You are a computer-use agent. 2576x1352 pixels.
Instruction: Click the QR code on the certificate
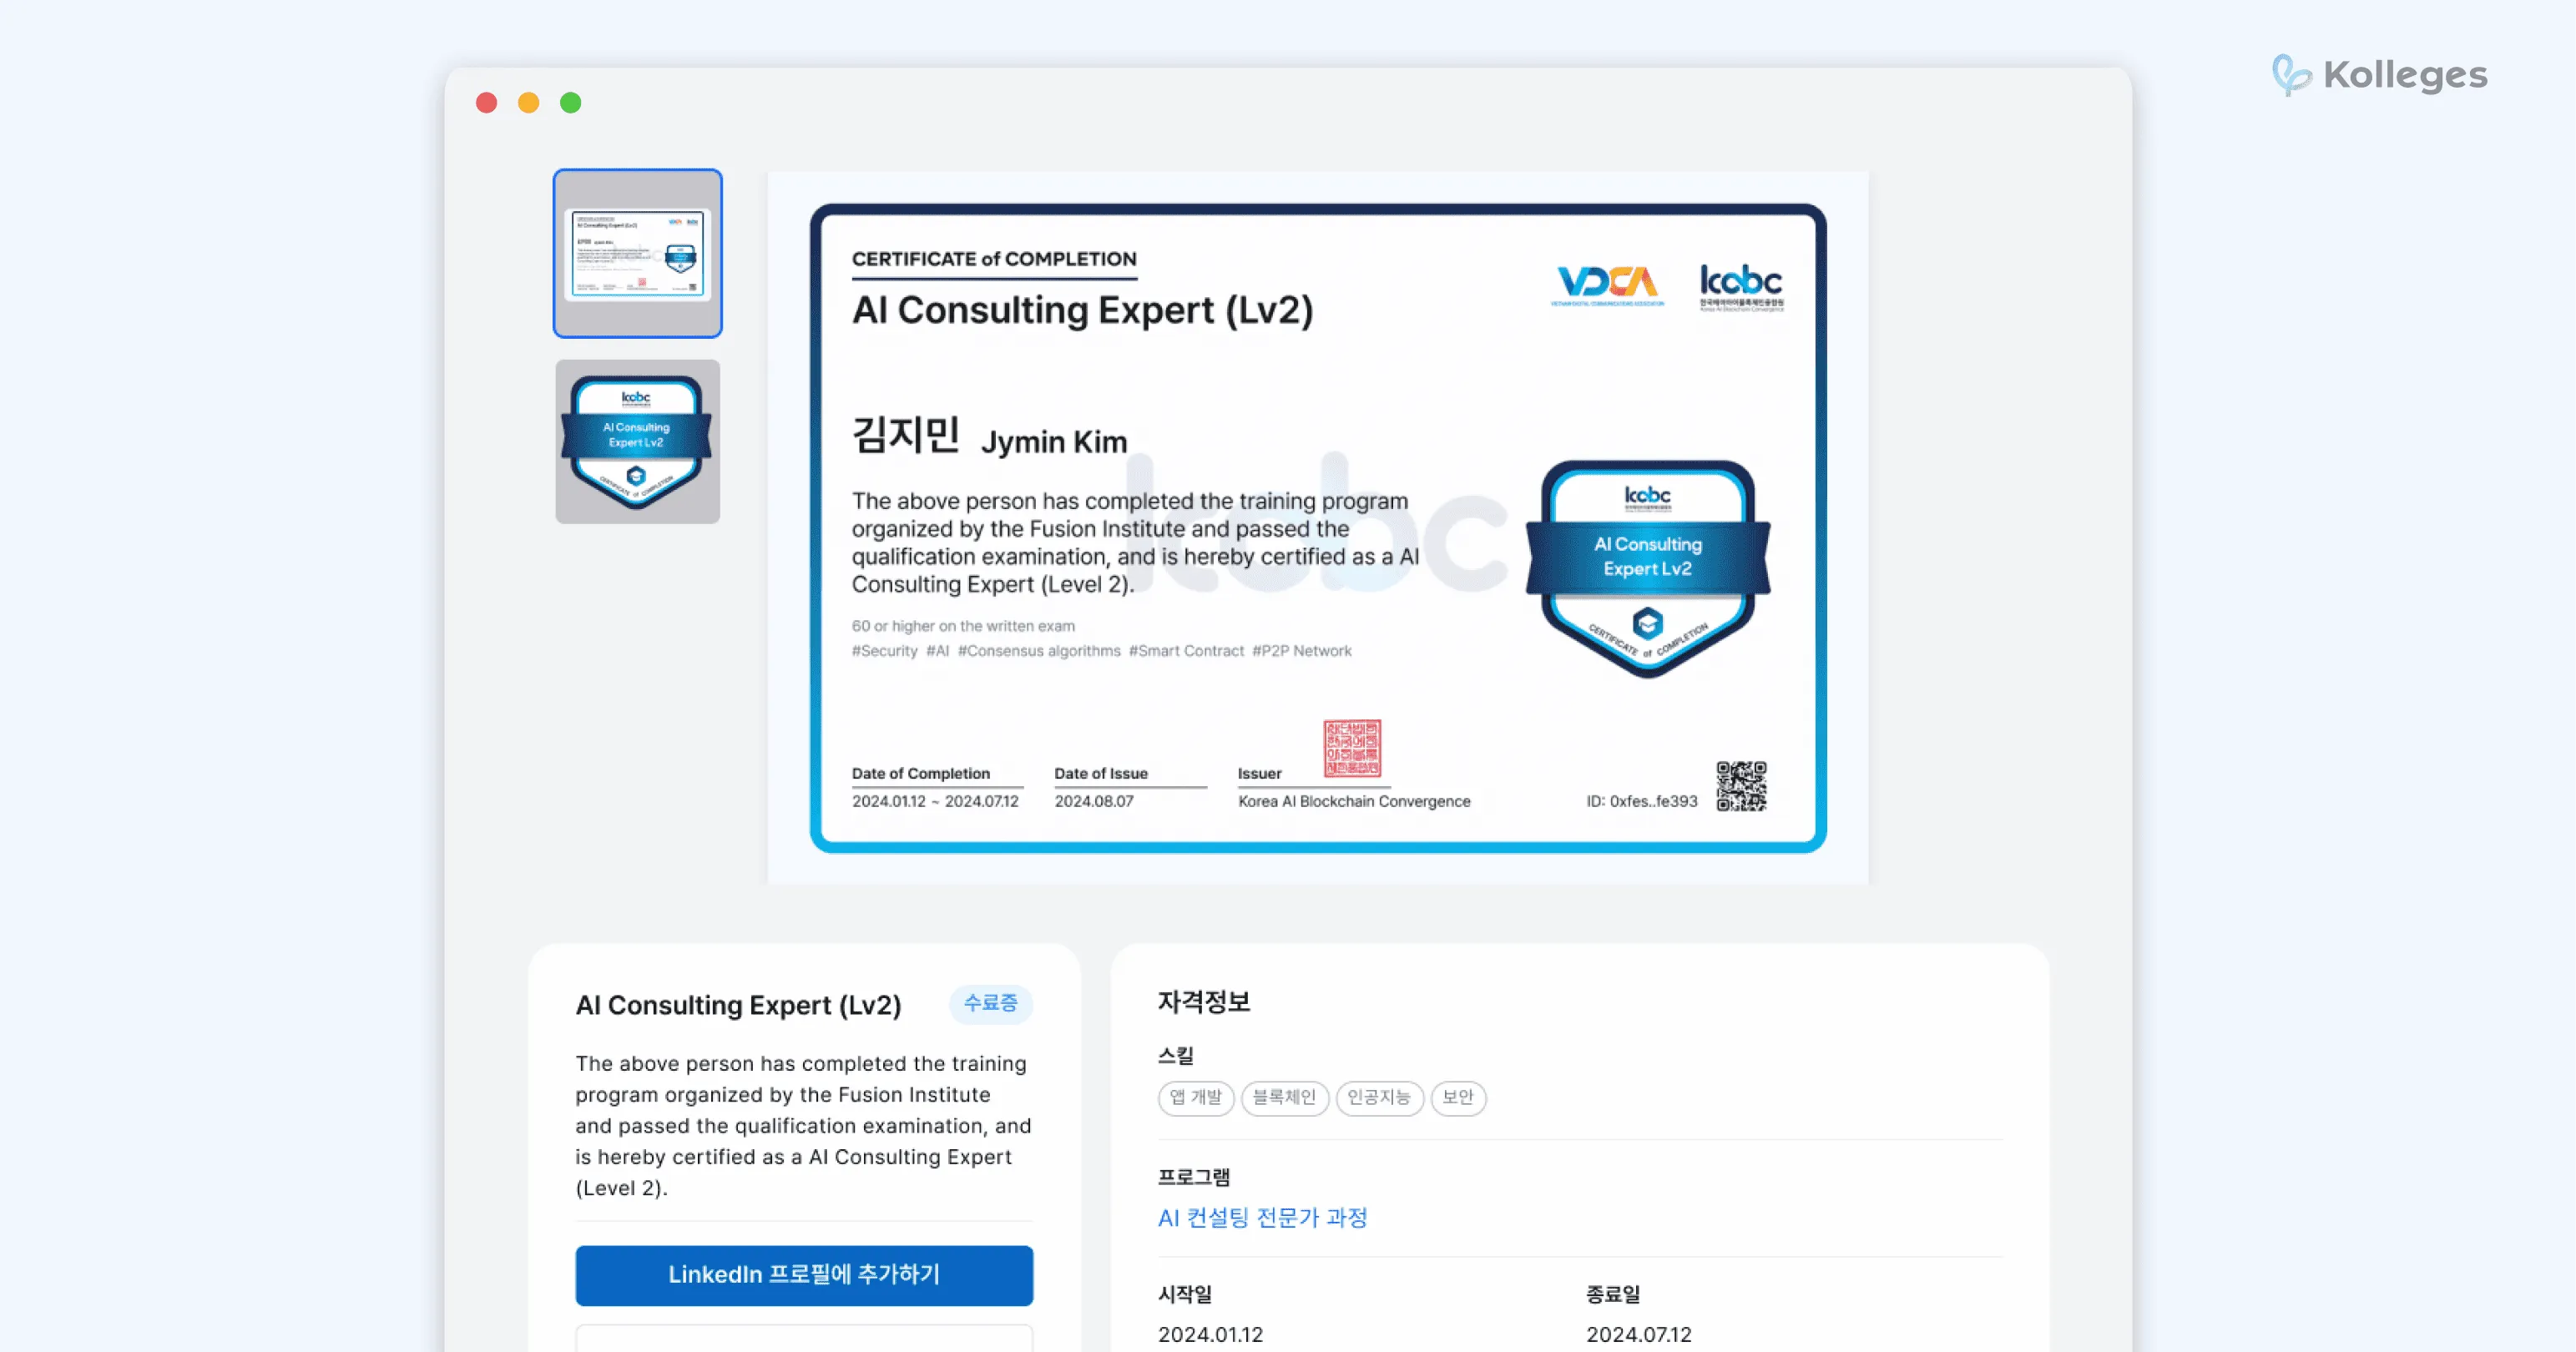1741,786
